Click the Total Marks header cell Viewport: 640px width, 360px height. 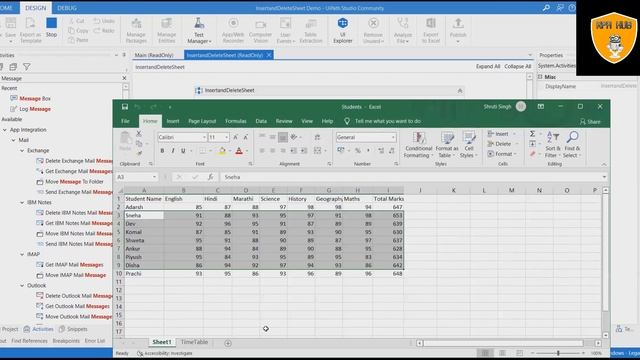(x=389, y=199)
